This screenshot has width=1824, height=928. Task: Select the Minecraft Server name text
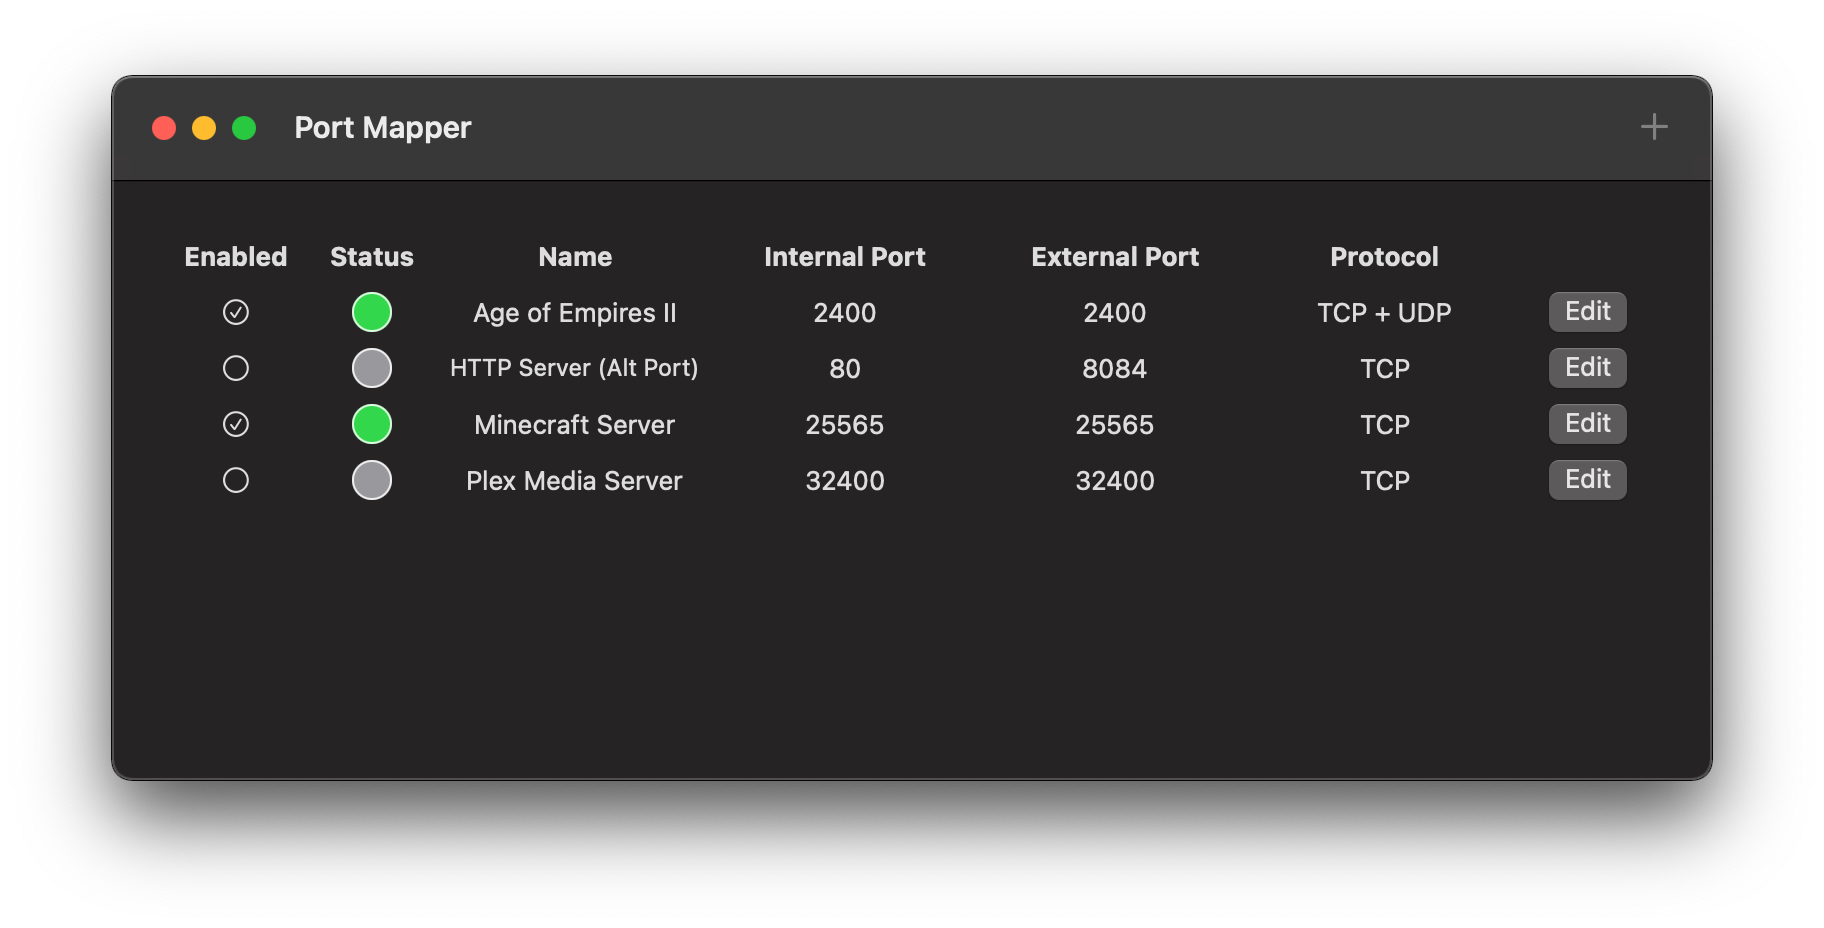[x=574, y=425]
